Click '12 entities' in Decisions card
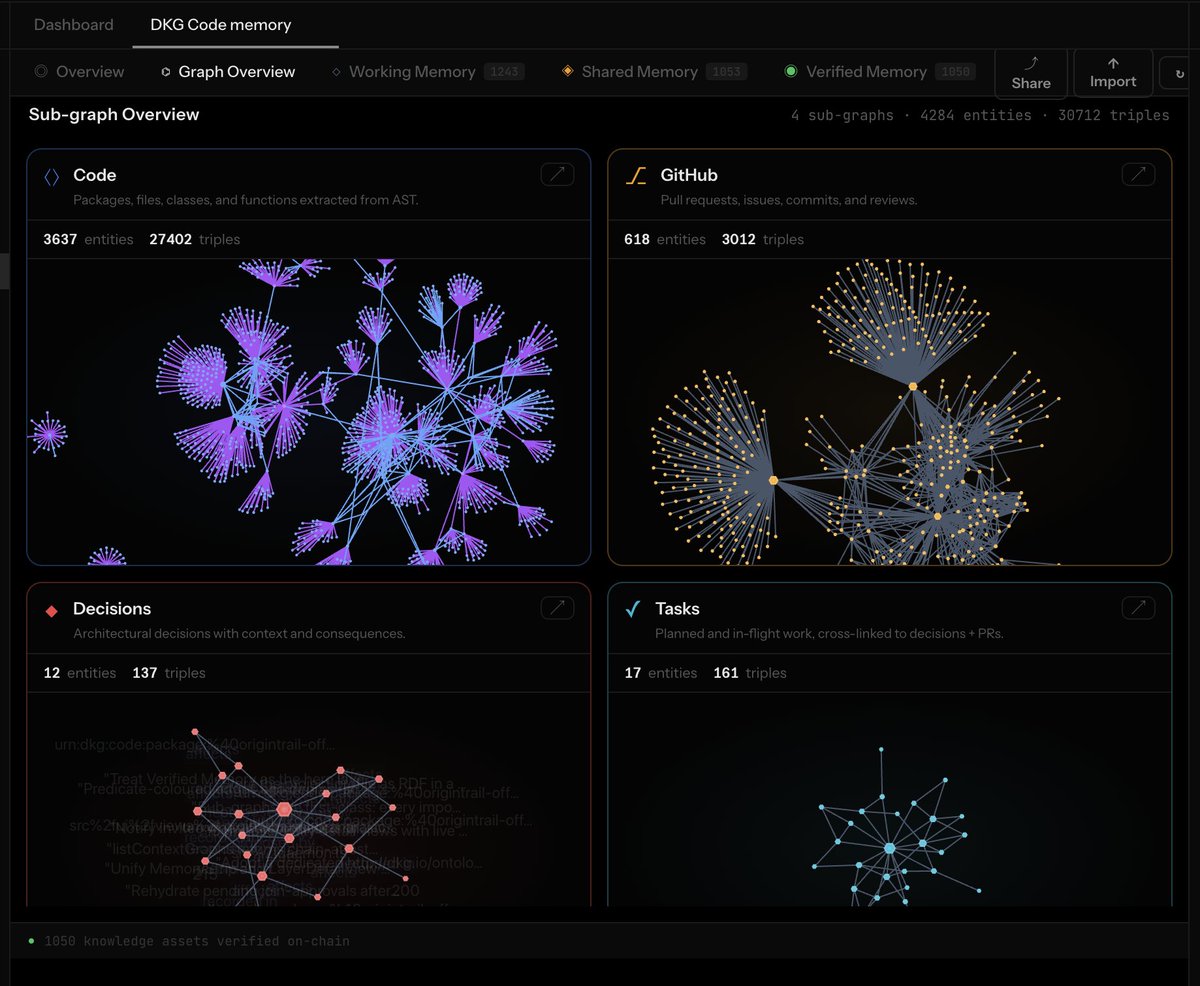1200x986 pixels. [80, 673]
